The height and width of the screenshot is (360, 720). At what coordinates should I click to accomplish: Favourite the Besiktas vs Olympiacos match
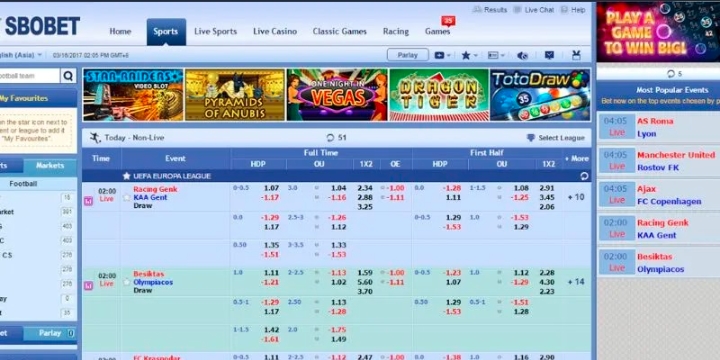pyautogui.click(x=127, y=282)
